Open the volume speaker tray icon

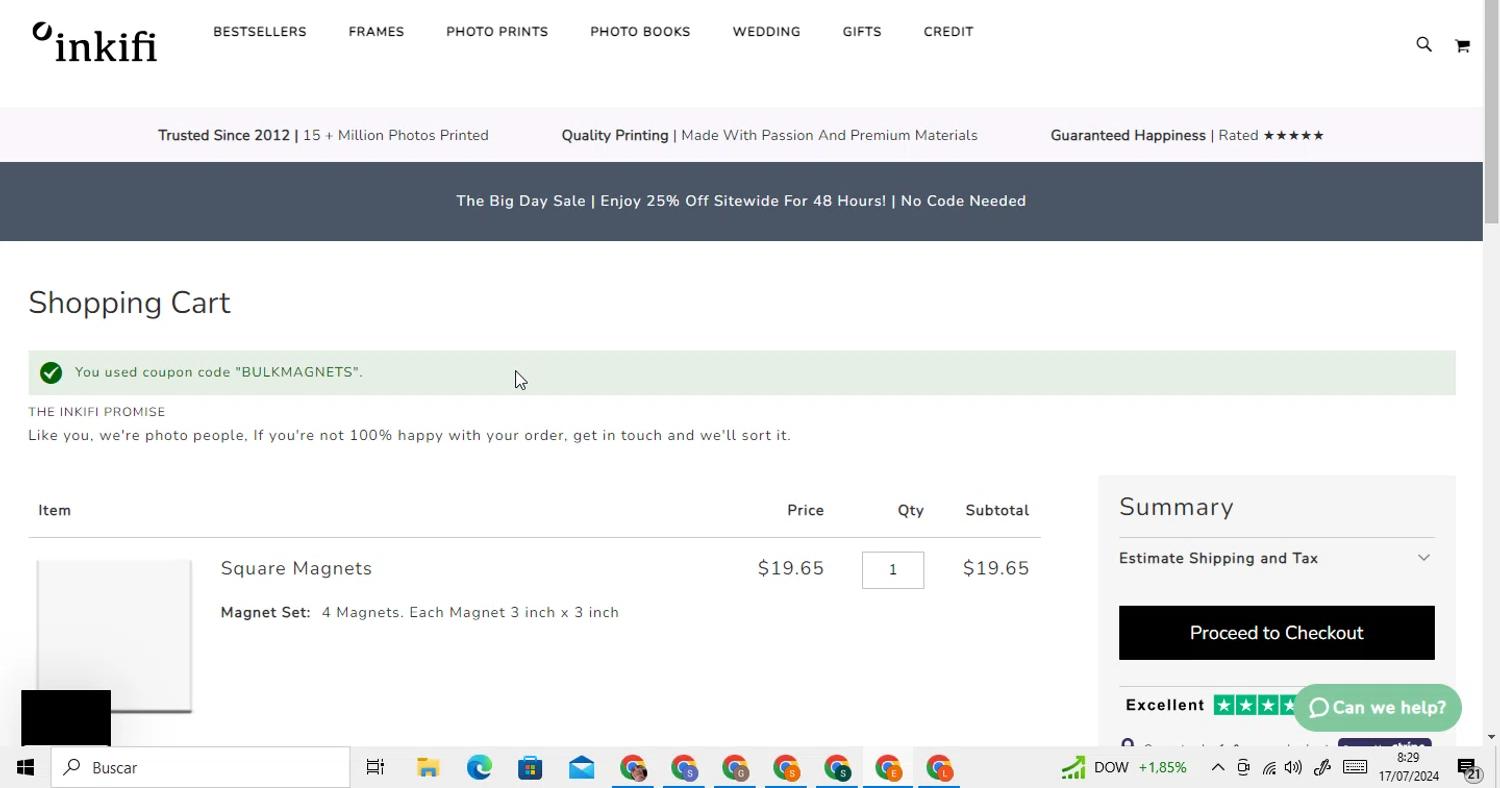(1294, 768)
